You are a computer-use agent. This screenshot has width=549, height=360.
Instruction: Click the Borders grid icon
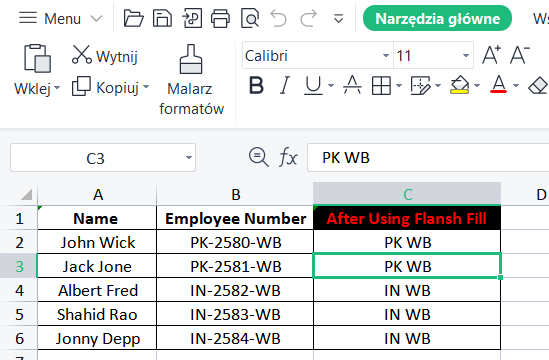(x=381, y=85)
